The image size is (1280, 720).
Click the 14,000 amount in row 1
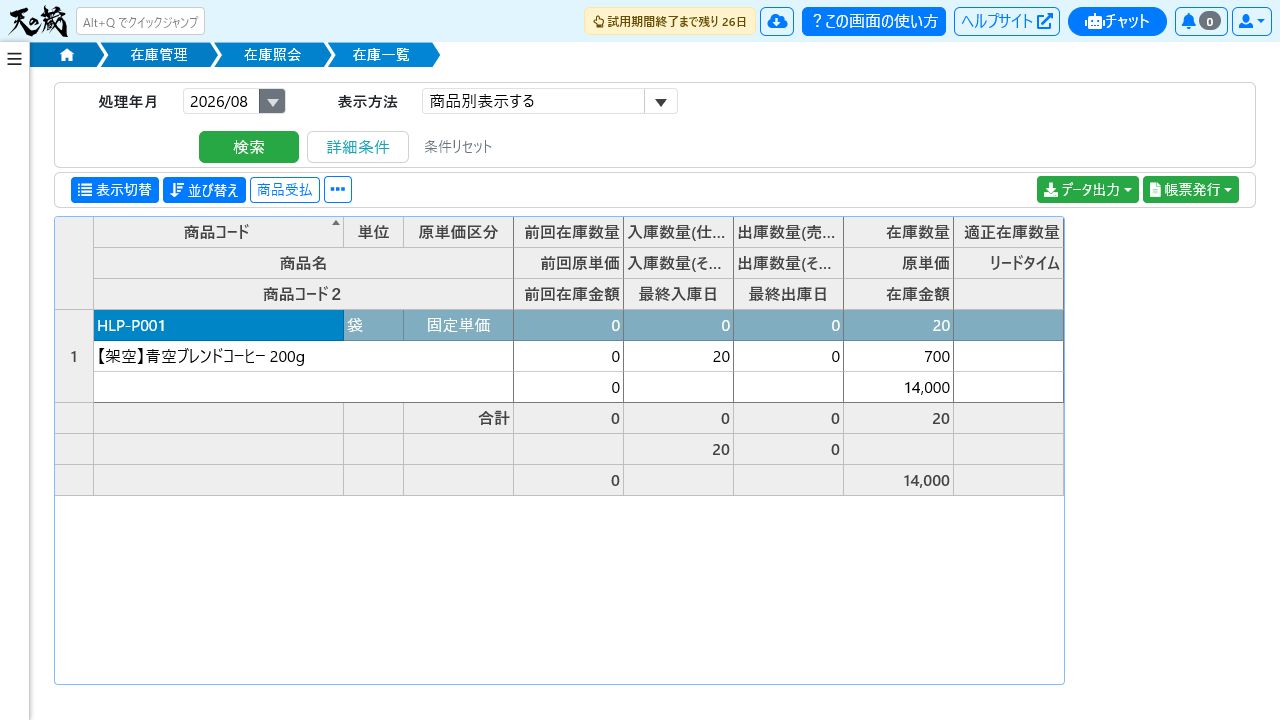pyautogui.click(x=898, y=387)
